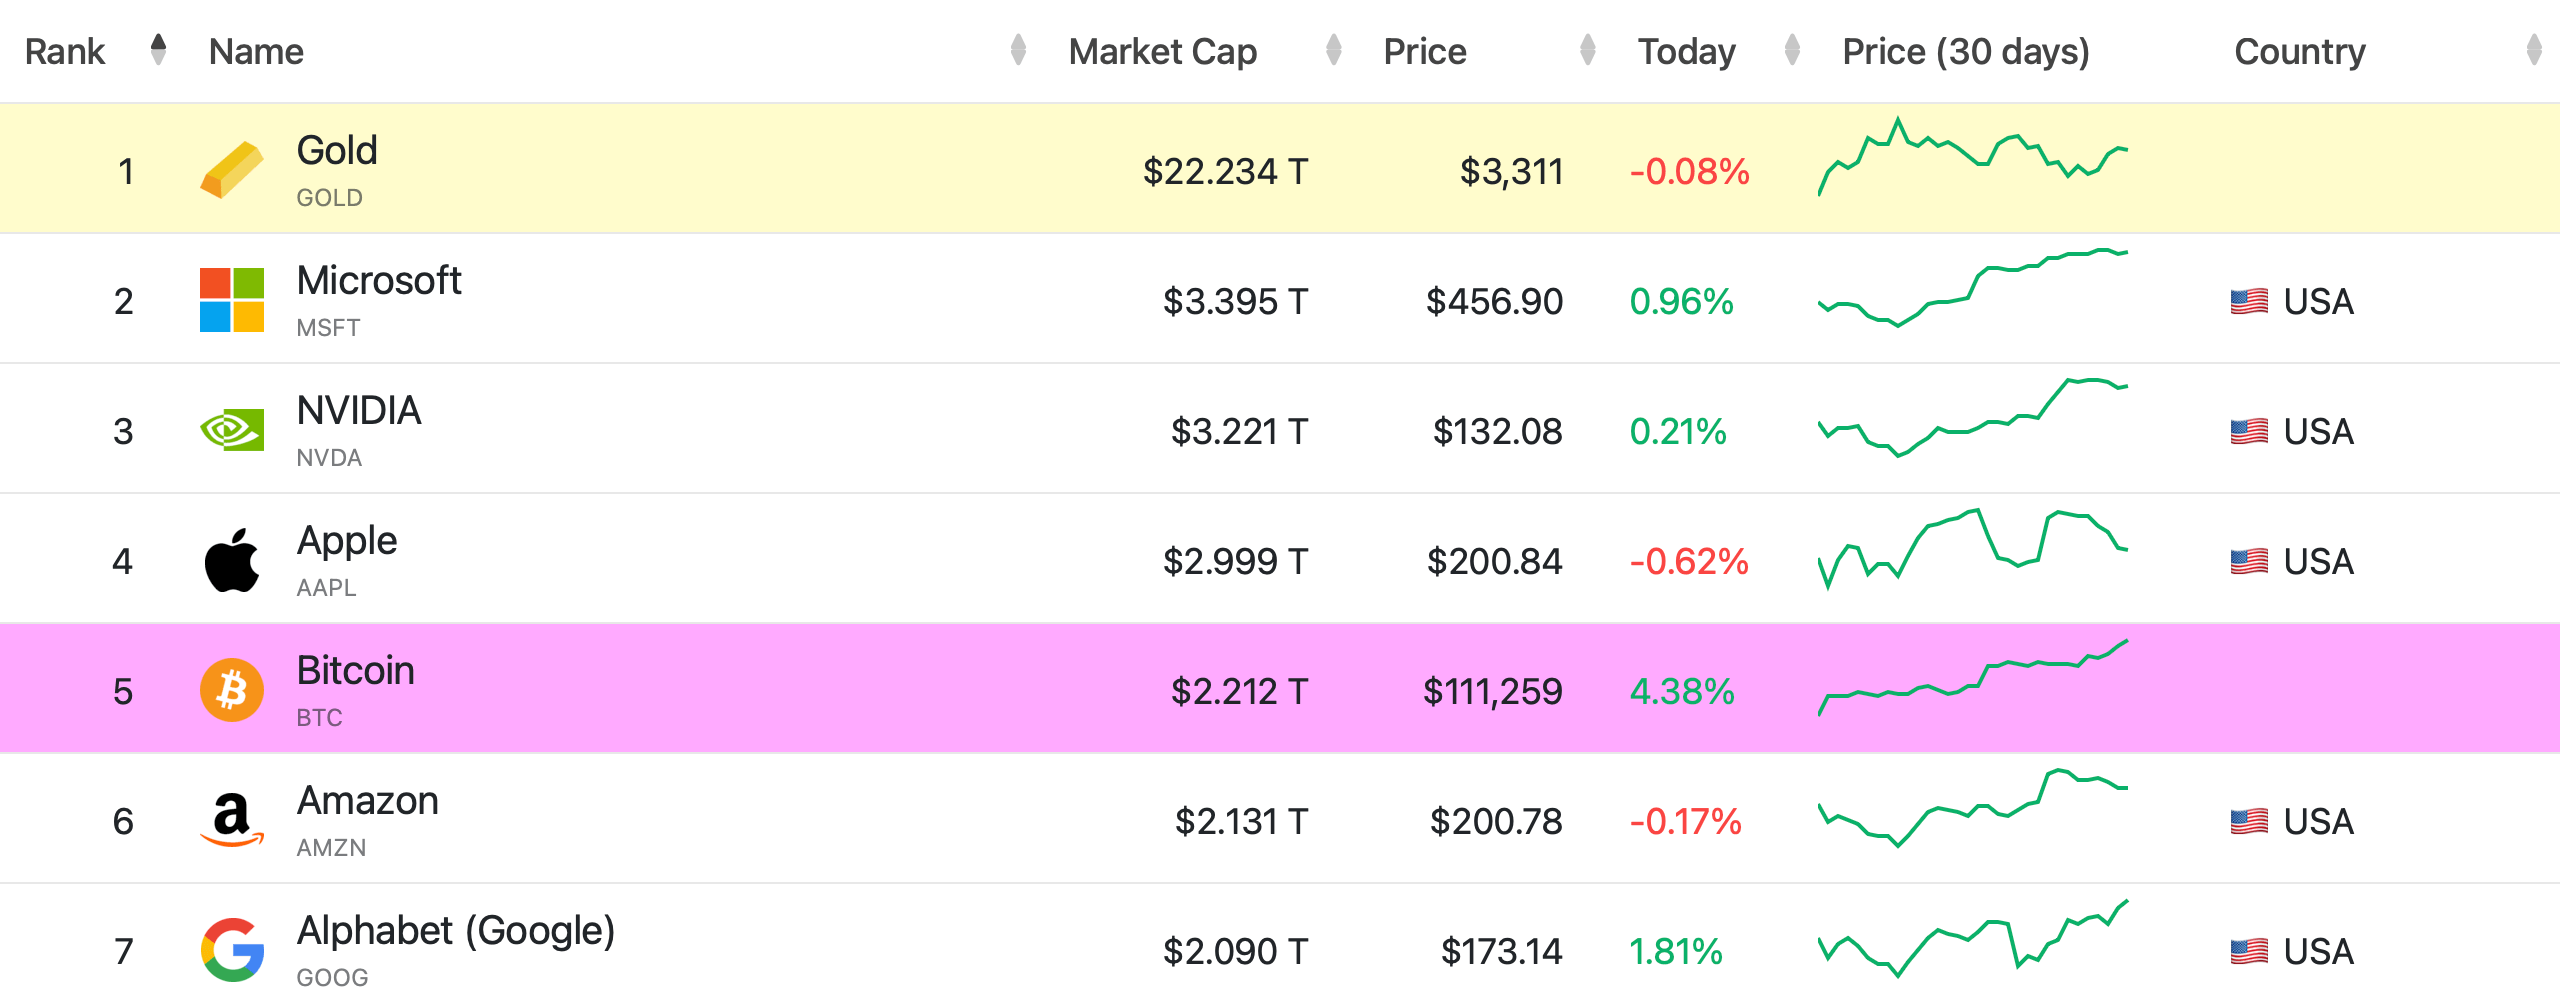Click the BTC ticker symbol
This screenshot has height=1006, width=2570.
point(319,718)
